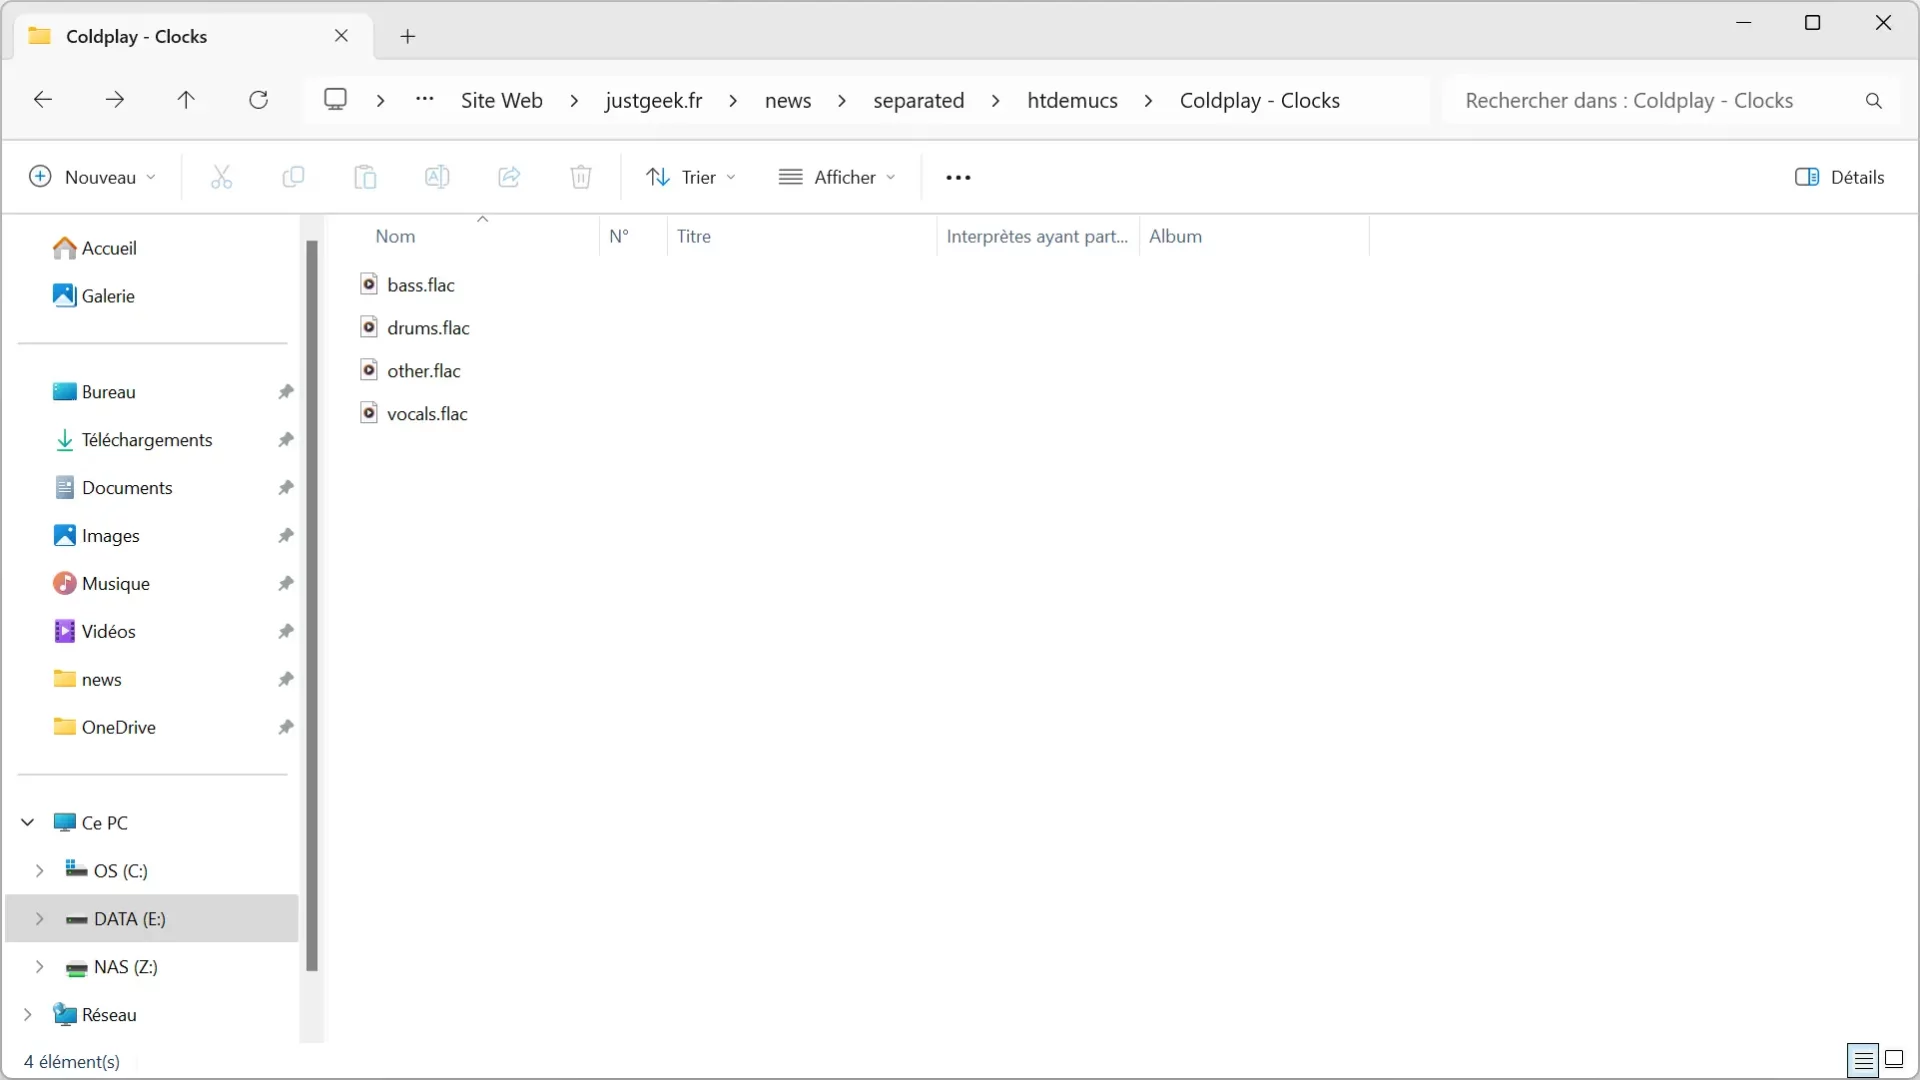1920x1080 pixels.
Task: Open the more options ellipsis in toolbar
Action: coord(958,177)
